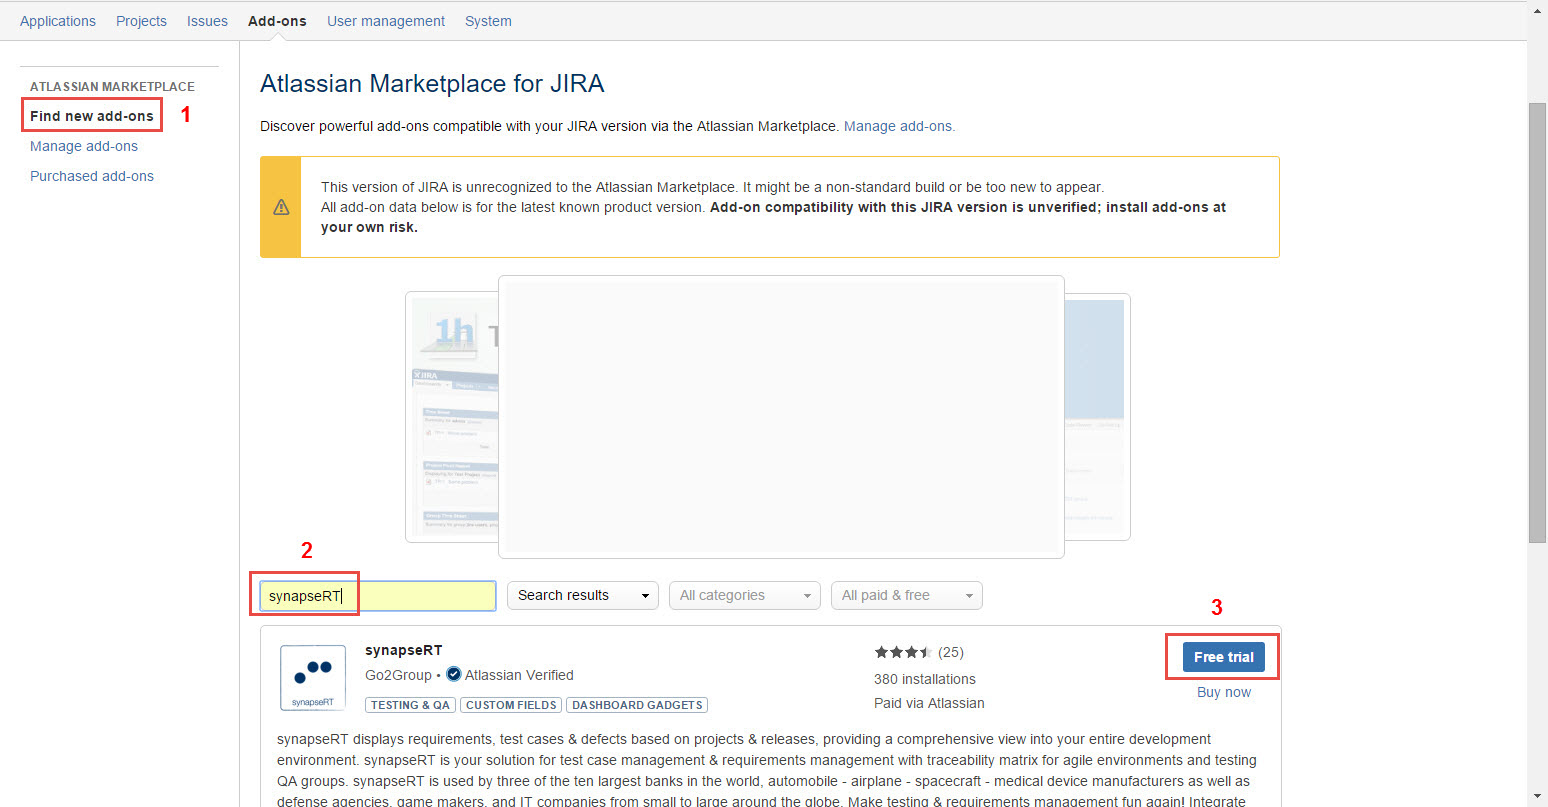Switch to the User management tab
Image resolution: width=1548 pixels, height=807 pixels.
386,21
